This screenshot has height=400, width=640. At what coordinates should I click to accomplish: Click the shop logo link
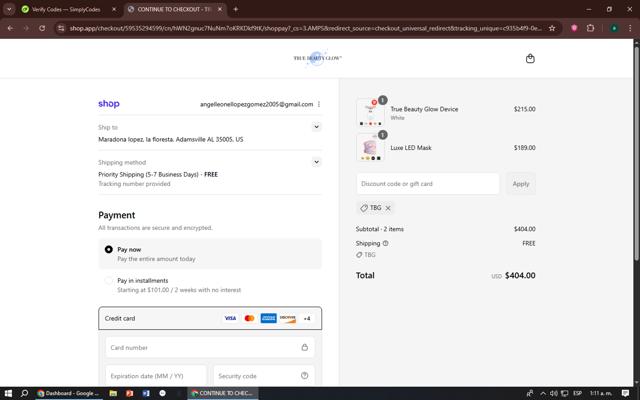click(109, 104)
